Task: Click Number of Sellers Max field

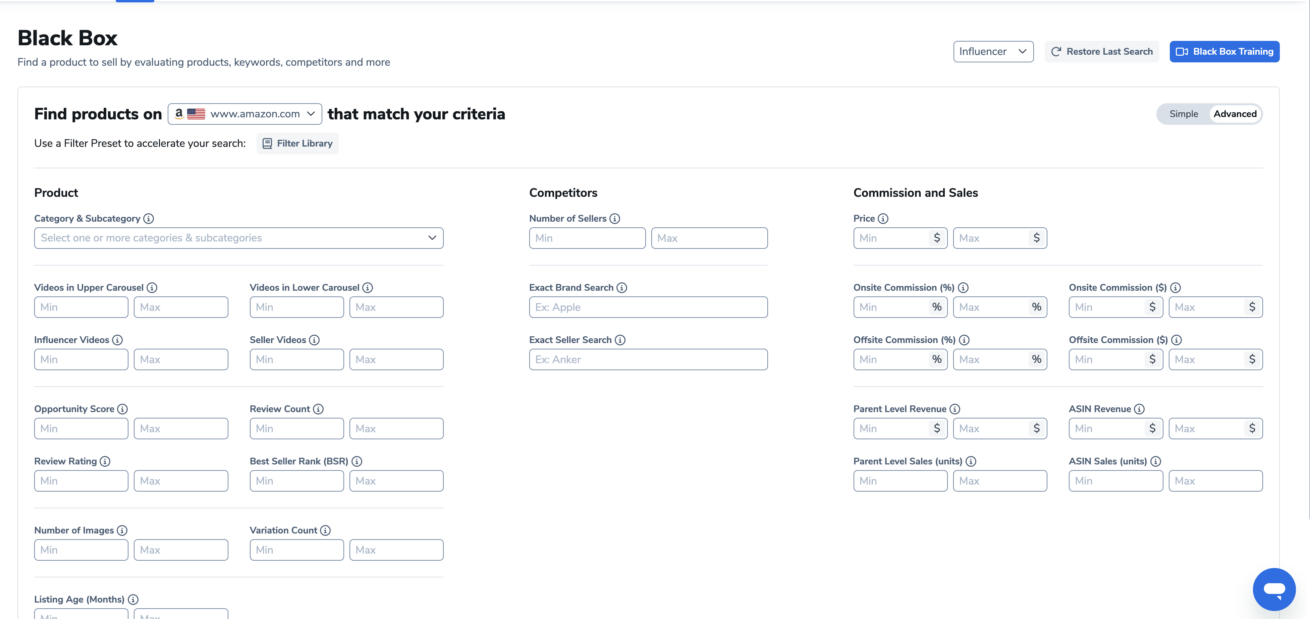Action: tap(709, 238)
